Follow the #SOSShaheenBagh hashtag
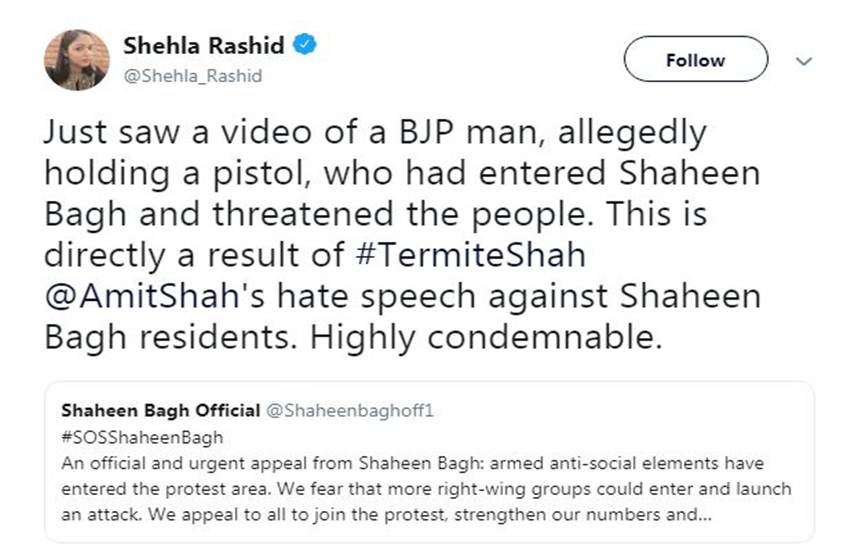850x550 pixels. coord(142,437)
